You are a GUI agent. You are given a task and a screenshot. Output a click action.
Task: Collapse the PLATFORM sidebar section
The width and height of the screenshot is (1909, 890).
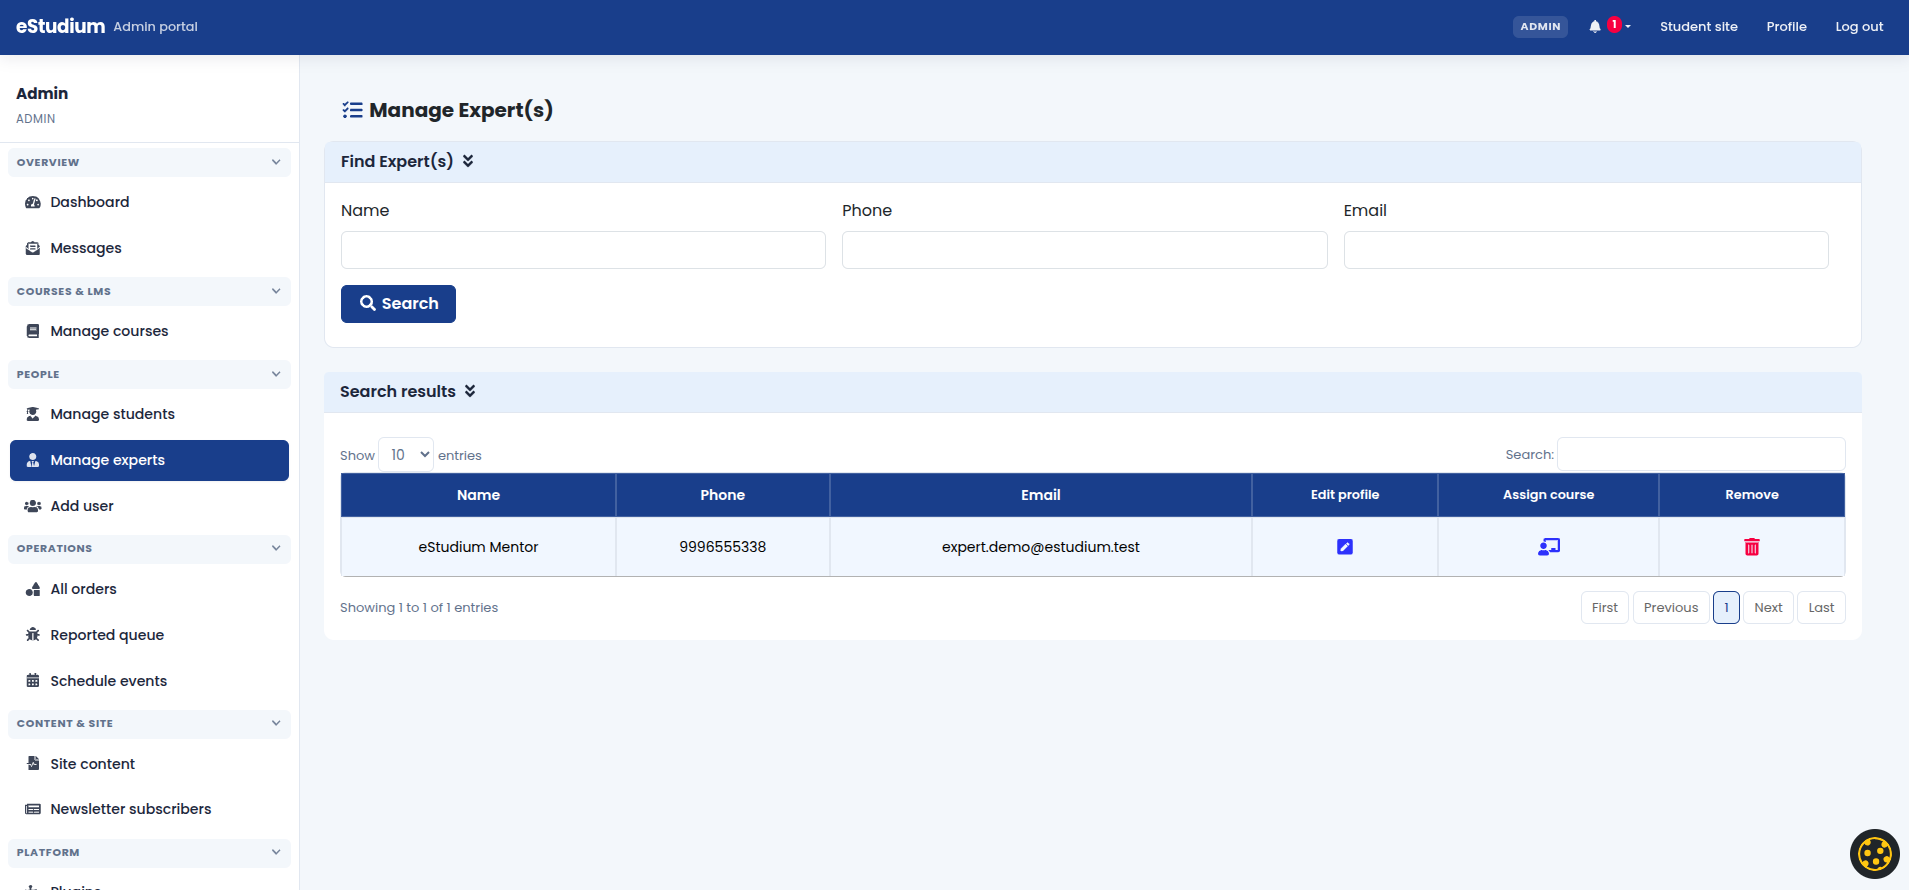(x=149, y=852)
